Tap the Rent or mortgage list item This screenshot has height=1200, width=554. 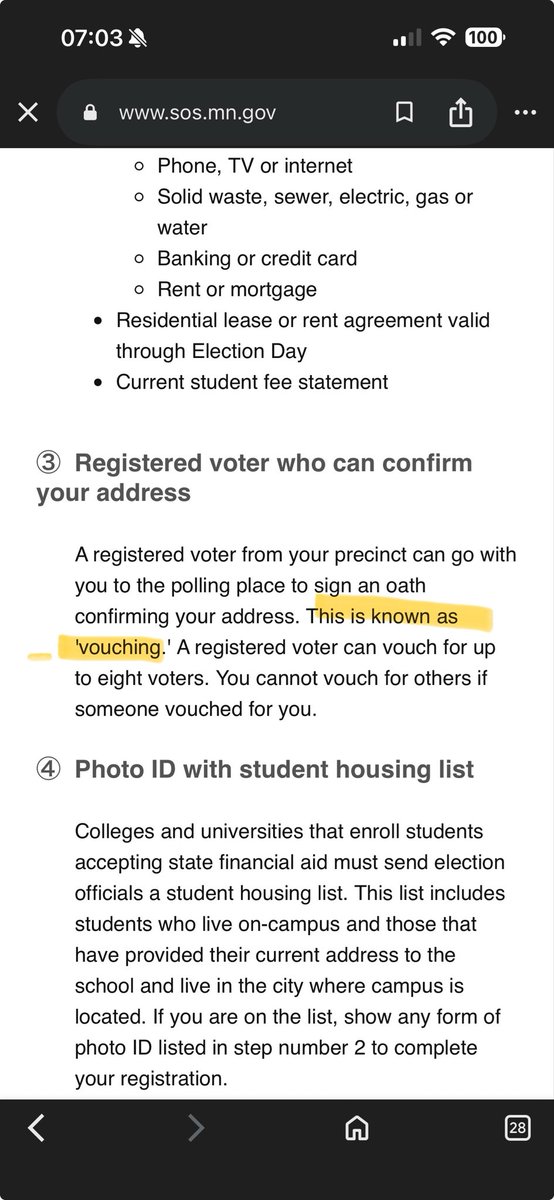pyautogui.click(x=237, y=289)
